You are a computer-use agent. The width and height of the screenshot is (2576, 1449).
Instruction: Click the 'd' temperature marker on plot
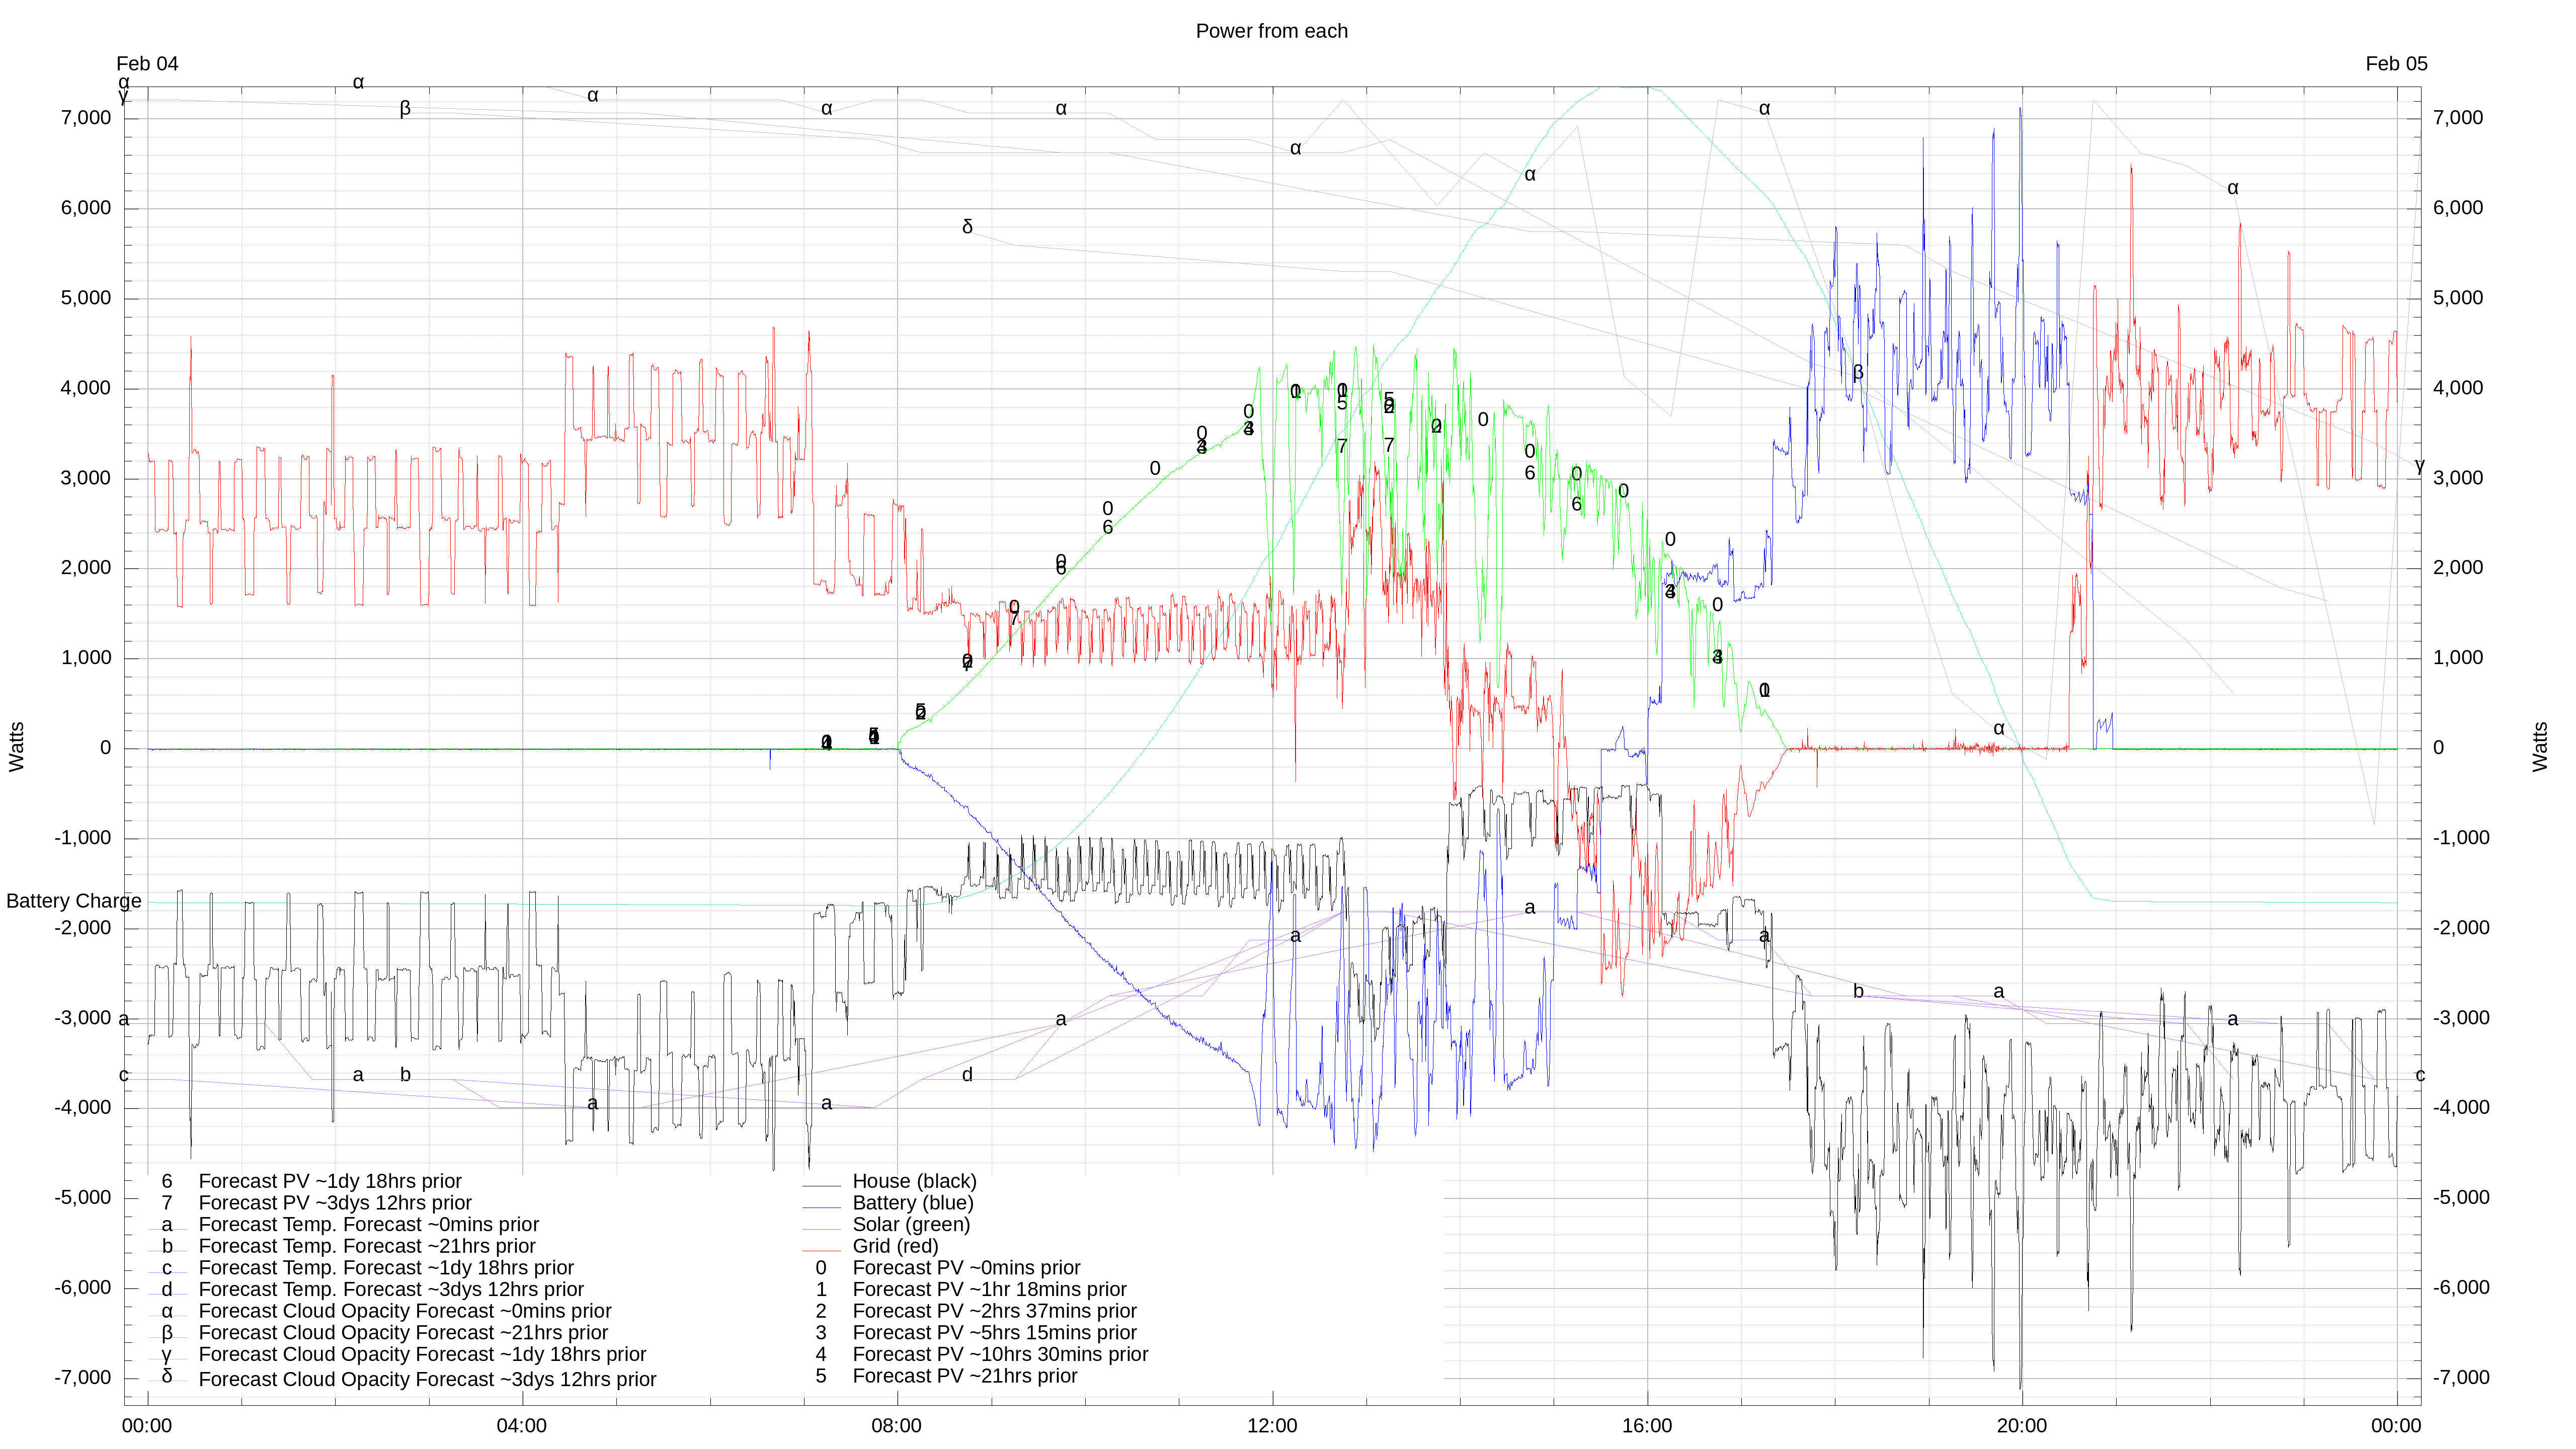coord(967,1075)
